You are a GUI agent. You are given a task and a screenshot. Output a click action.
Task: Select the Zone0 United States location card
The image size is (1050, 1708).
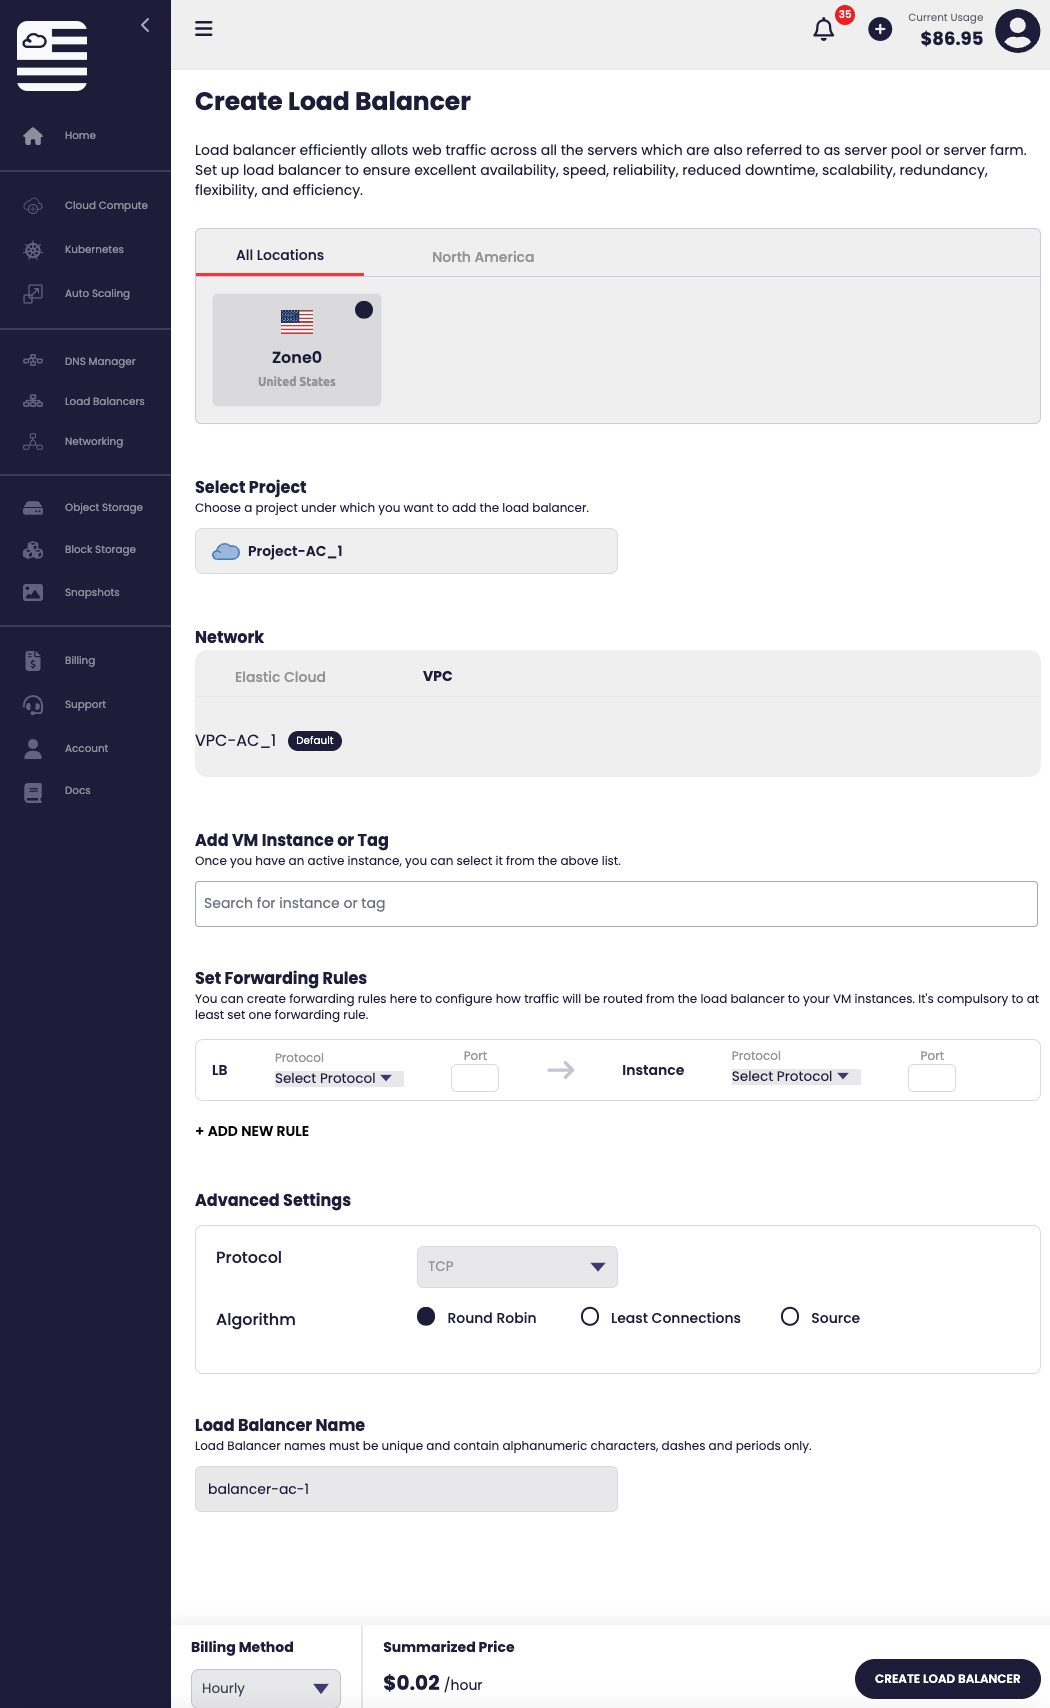pyautogui.click(x=297, y=350)
